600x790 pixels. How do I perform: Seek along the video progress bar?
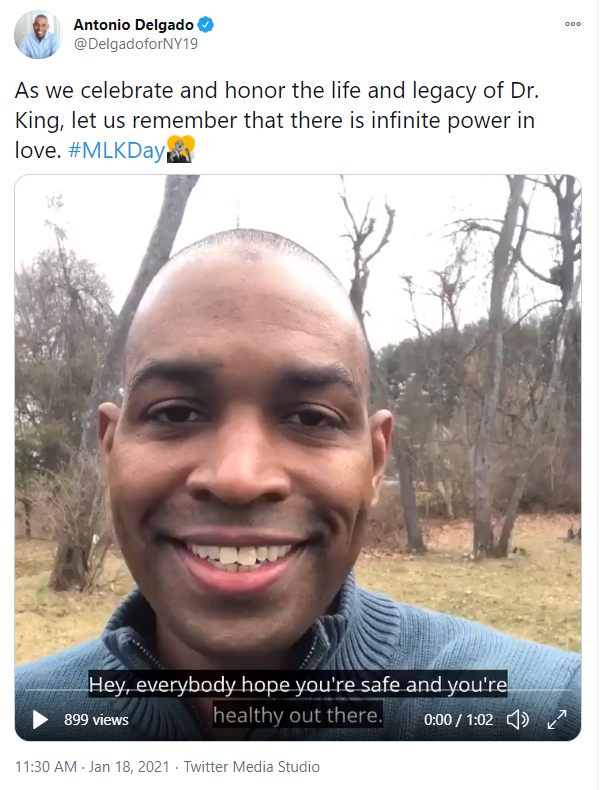tap(298, 689)
